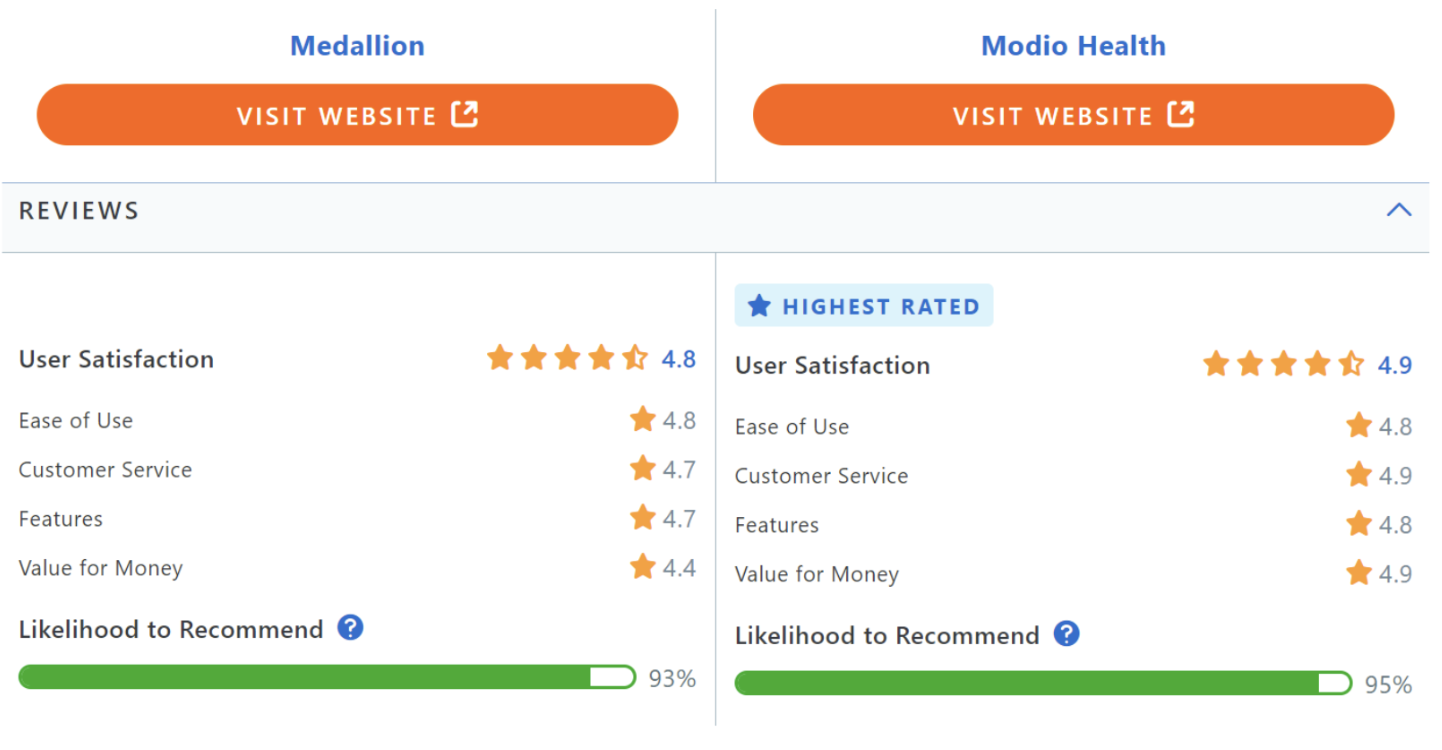The width and height of the screenshot is (1442, 750).
Task: Click Modio Health's 95% recommend progress bar
Action: click(x=1043, y=683)
